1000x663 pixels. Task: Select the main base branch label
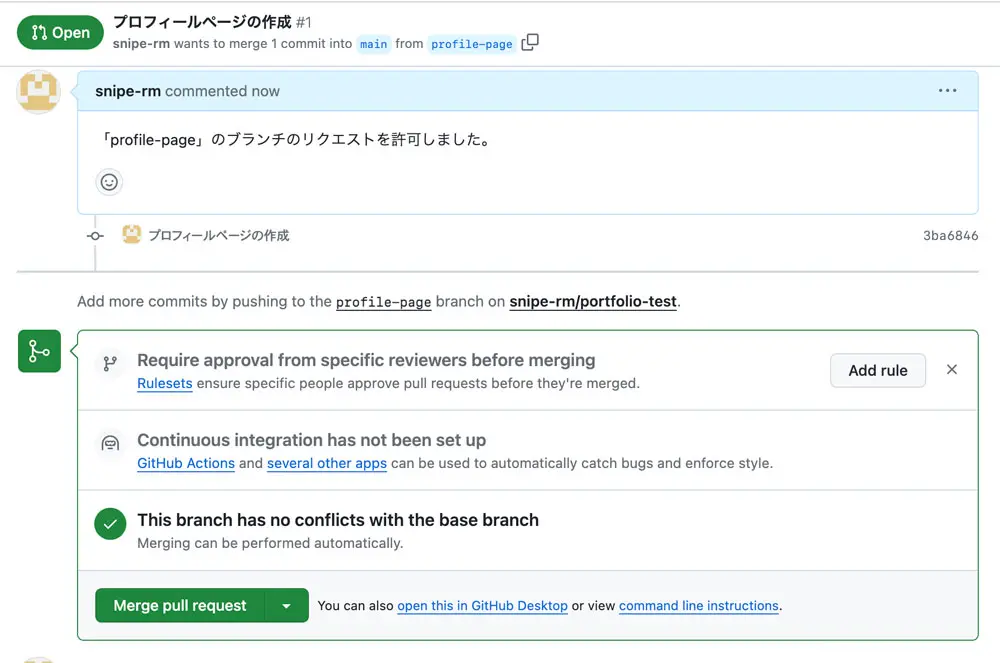pos(373,44)
